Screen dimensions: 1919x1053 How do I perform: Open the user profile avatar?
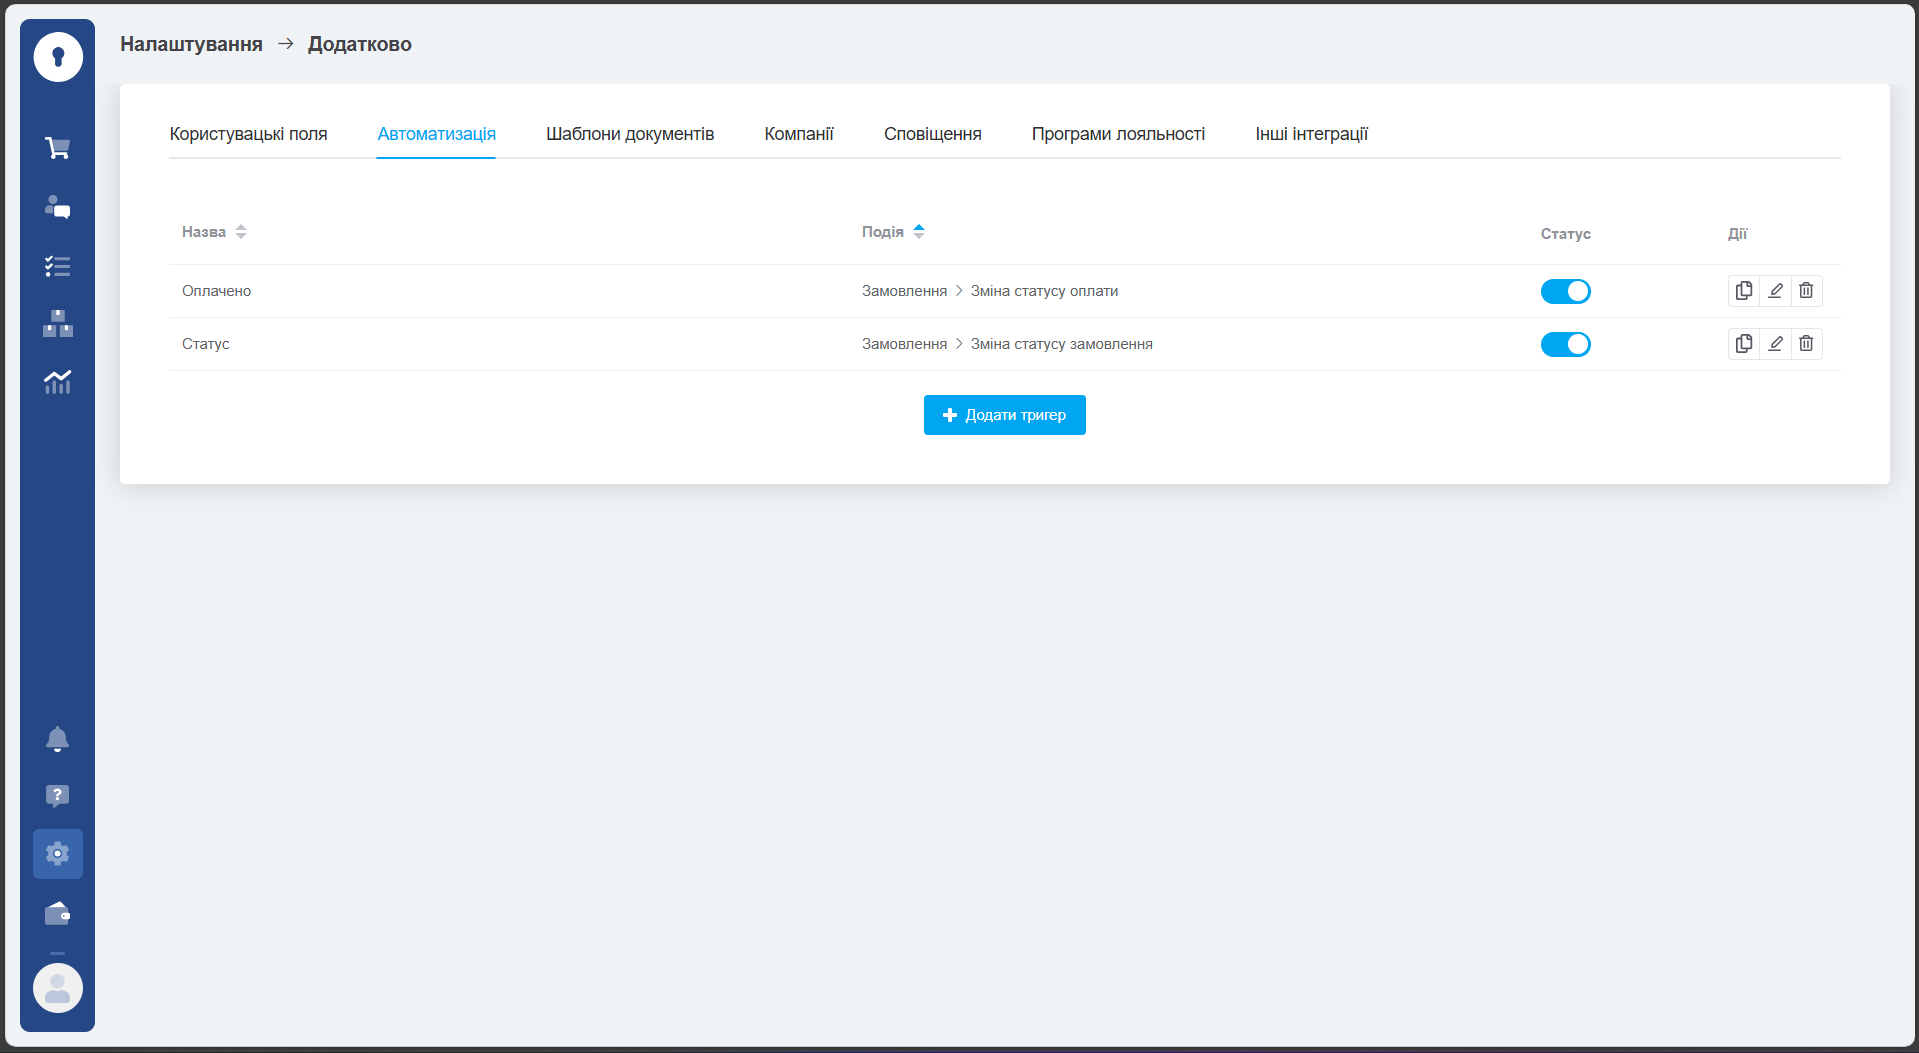coord(58,988)
